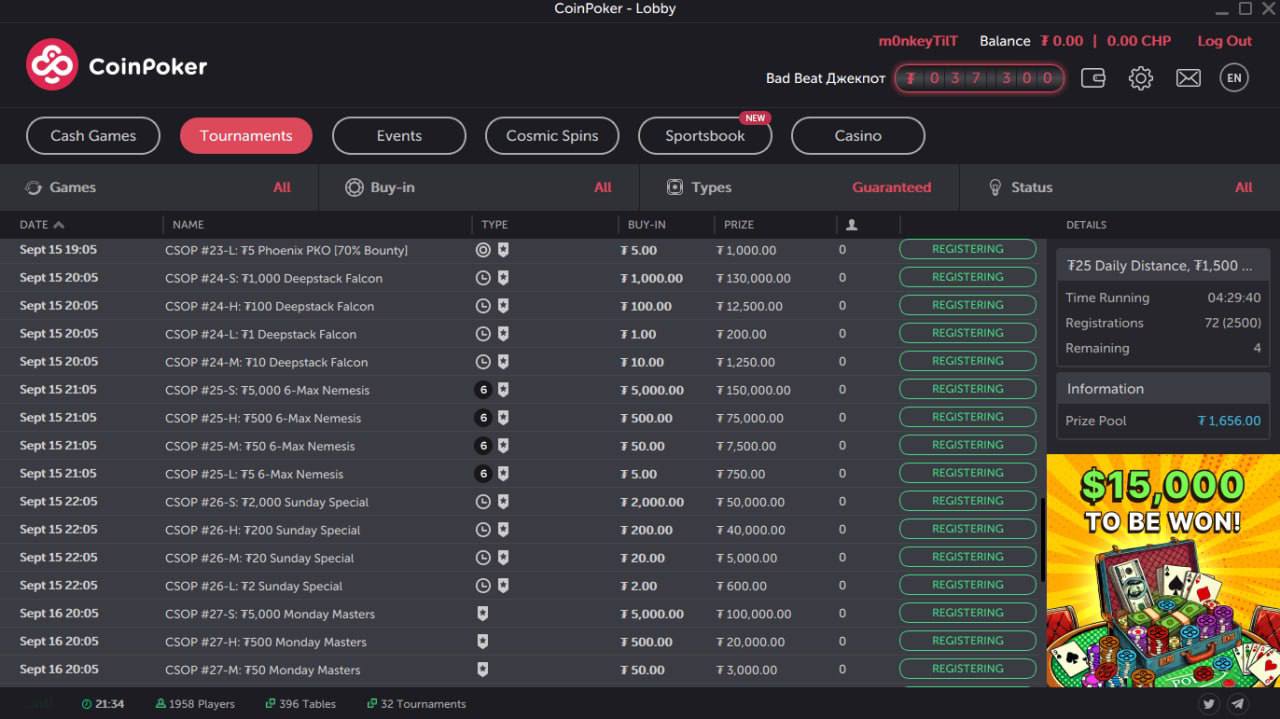Click the Buy-in filter coin icon
Viewport: 1280px width, 719px height.
[354, 187]
